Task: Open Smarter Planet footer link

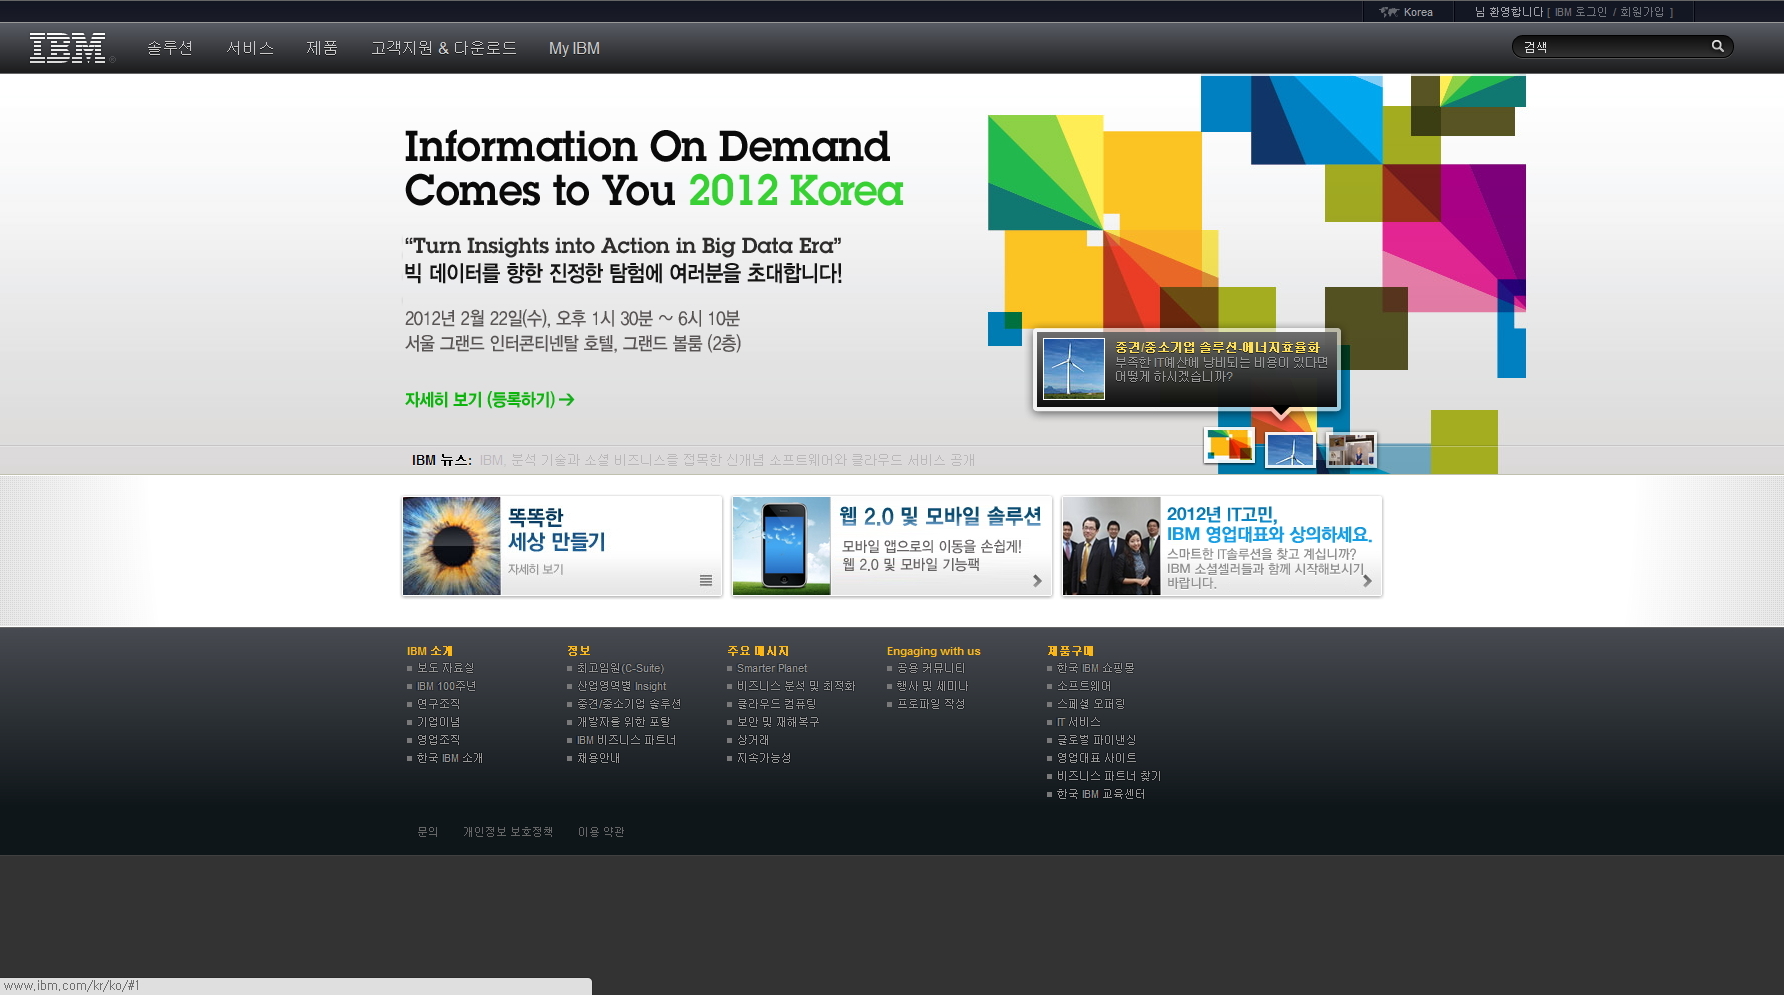Action: click(x=772, y=668)
